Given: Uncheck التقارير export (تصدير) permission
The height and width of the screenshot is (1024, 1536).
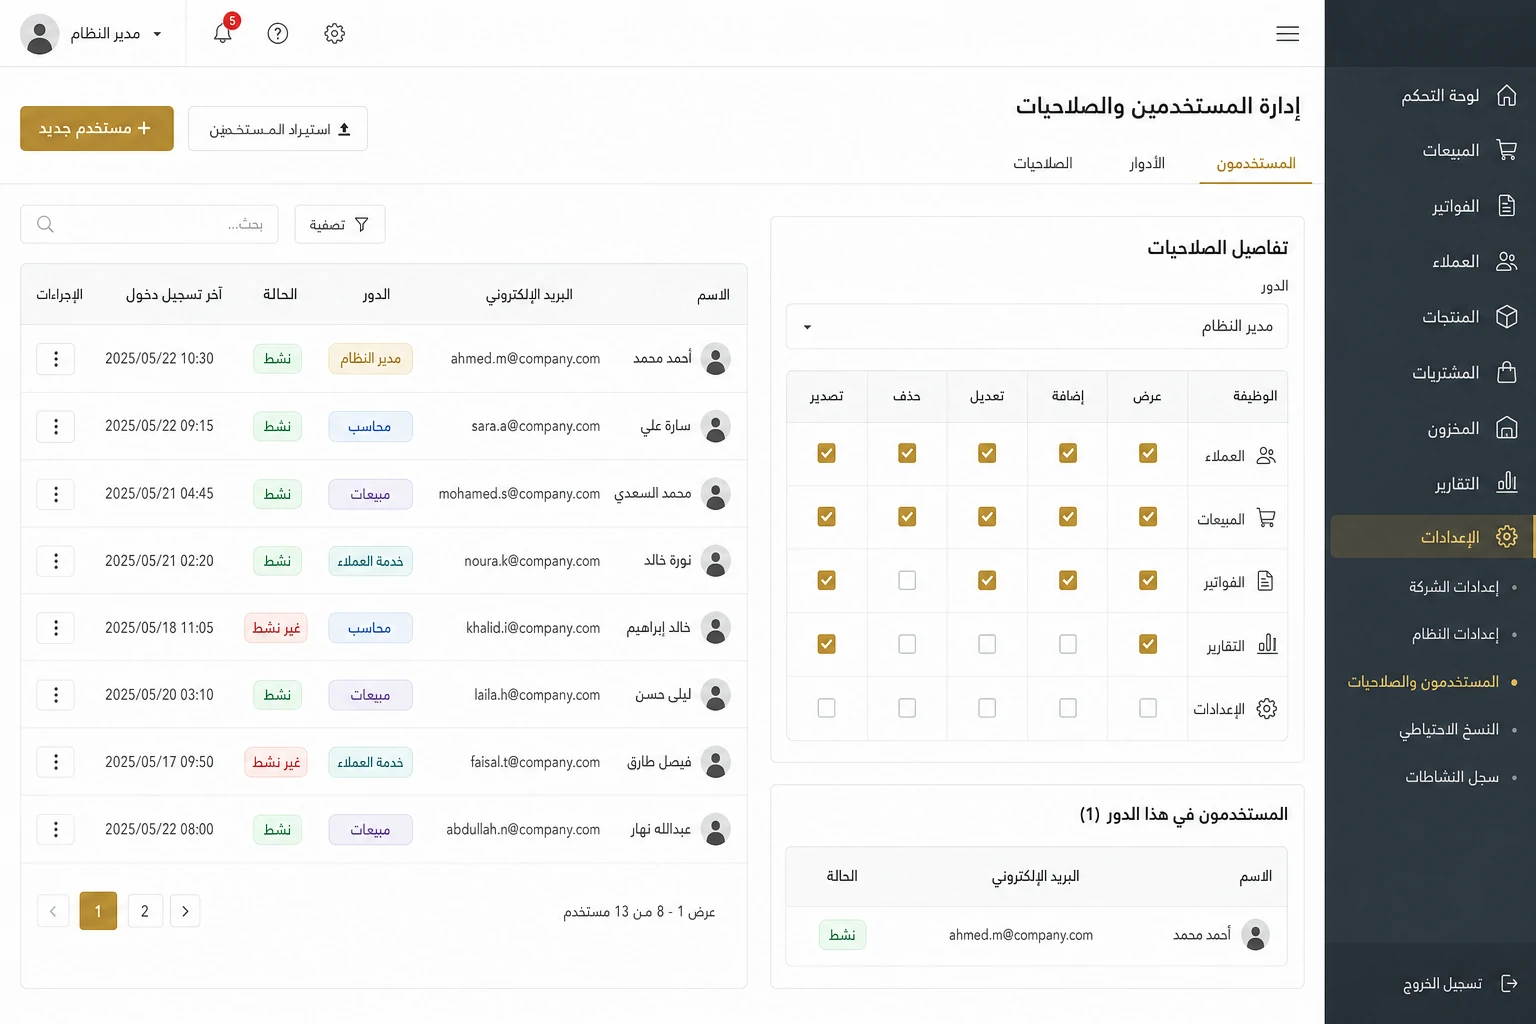Looking at the screenshot, I should pyautogui.click(x=826, y=644).
